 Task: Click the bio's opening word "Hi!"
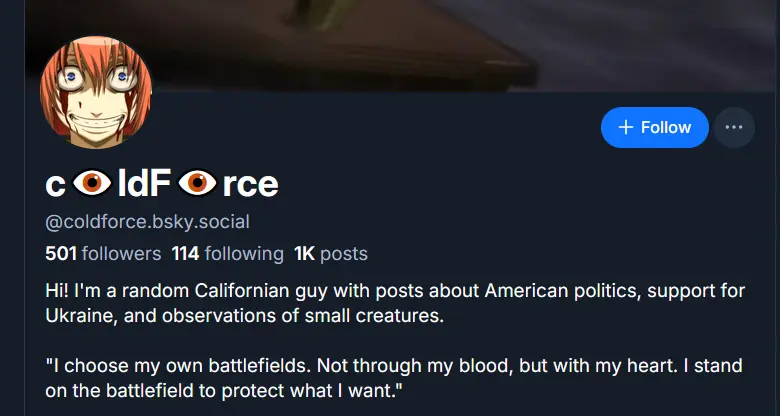[58, 291]
